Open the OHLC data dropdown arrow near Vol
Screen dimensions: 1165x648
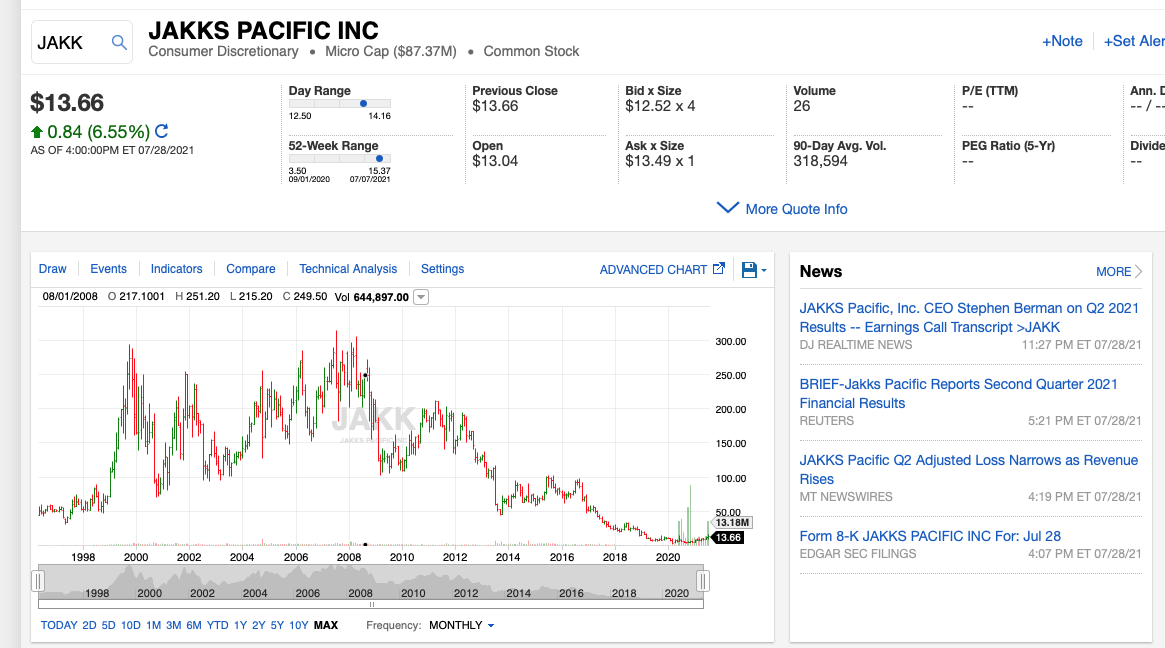tap(421, 296)
